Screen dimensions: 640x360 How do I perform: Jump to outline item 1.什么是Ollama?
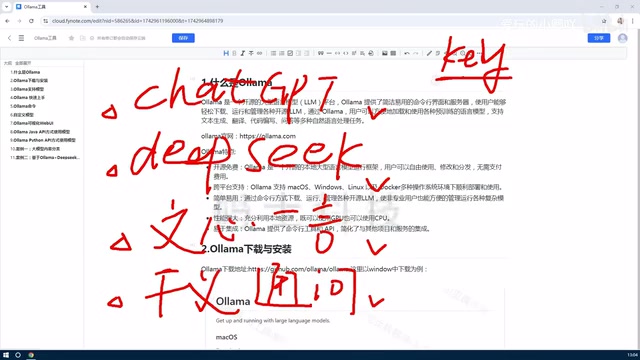pyautogui.click(x=25, y=72)
